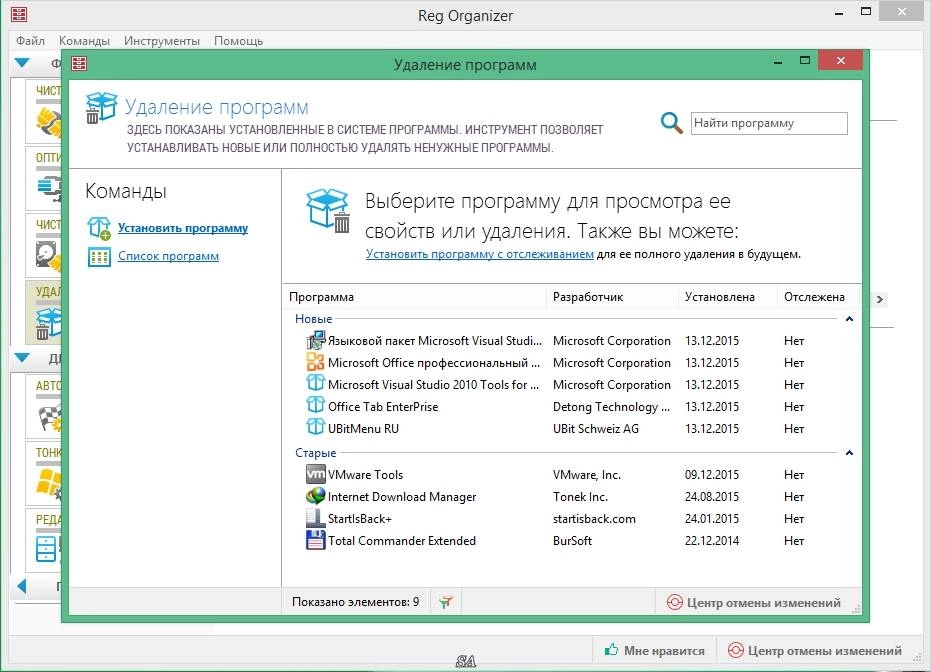Click the program list grid icon

(x=99, y=256)
